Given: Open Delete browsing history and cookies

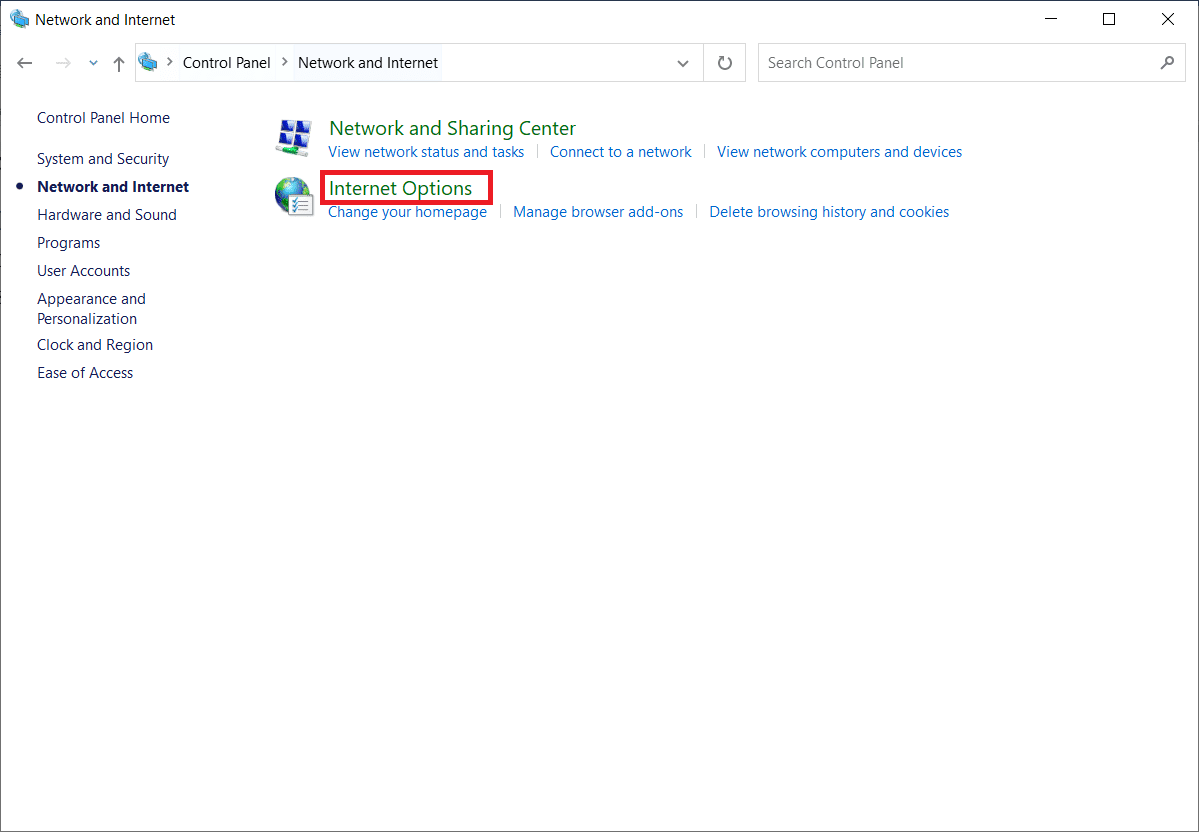Looking at the screenshot, I should [829, 212].
